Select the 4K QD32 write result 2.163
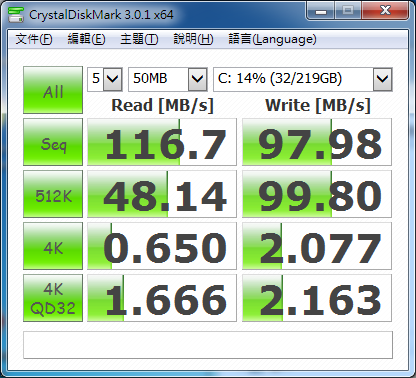The width and height of the screenshot is (416, 378). [317, 298]
